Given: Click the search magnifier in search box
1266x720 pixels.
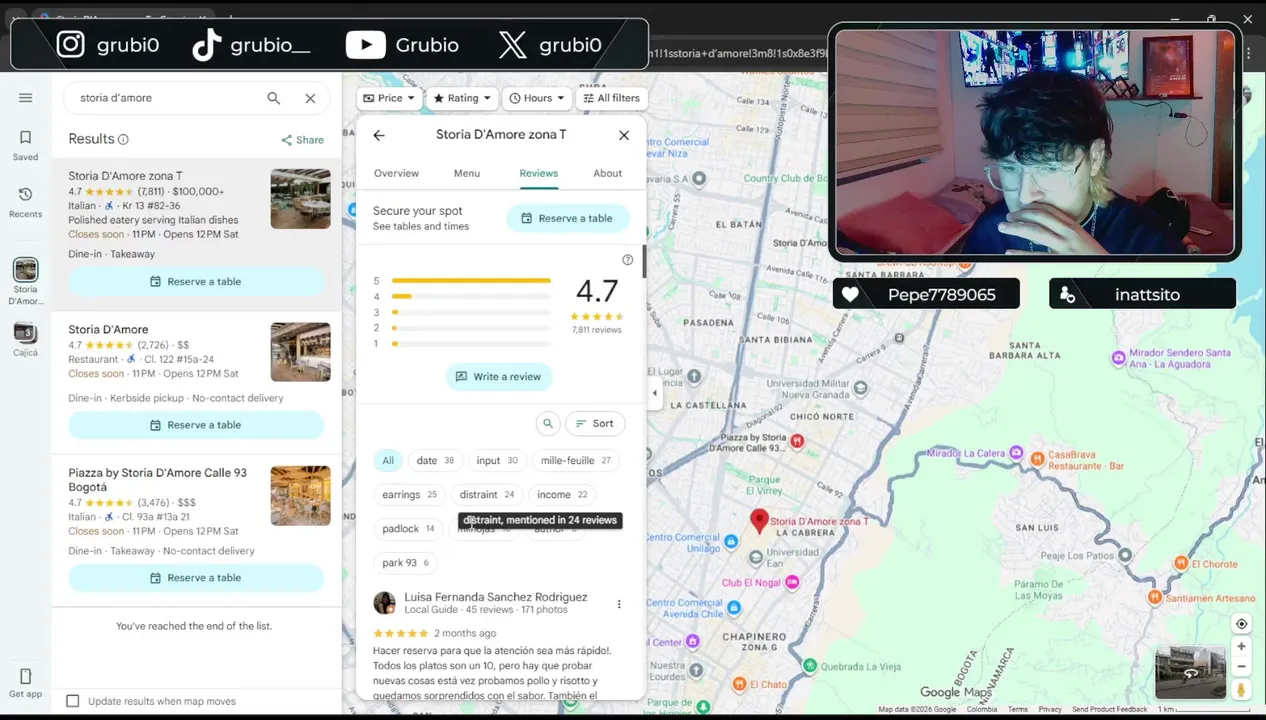Looking at the screenshot, I should (273, 98).
